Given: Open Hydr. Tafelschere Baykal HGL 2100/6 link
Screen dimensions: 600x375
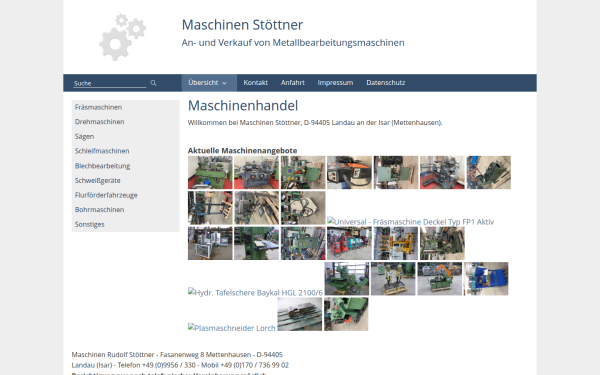Looking at the screenshot, I should pos(255,292).
